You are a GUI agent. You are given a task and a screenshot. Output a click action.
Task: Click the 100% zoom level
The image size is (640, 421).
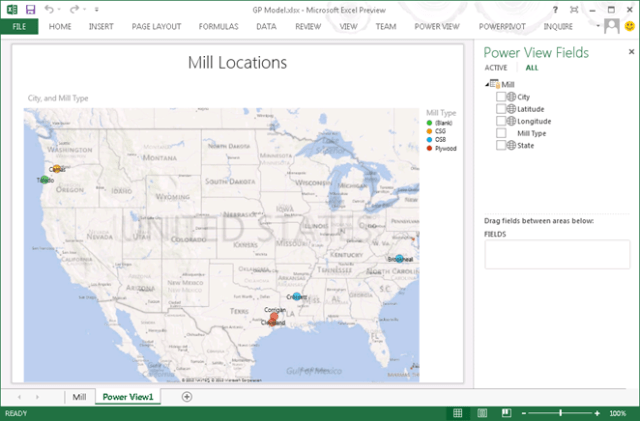pyautogui.click(x=618, y=414)
